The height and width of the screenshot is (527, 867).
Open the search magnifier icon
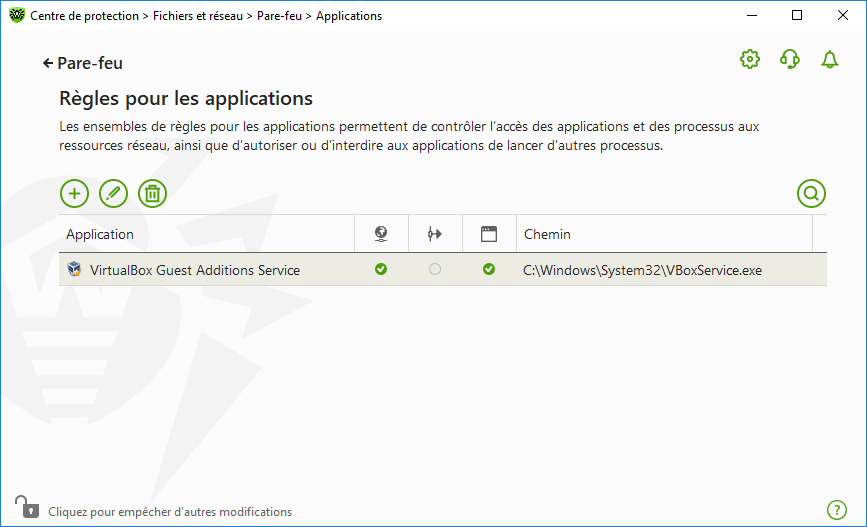pos(811,193)
